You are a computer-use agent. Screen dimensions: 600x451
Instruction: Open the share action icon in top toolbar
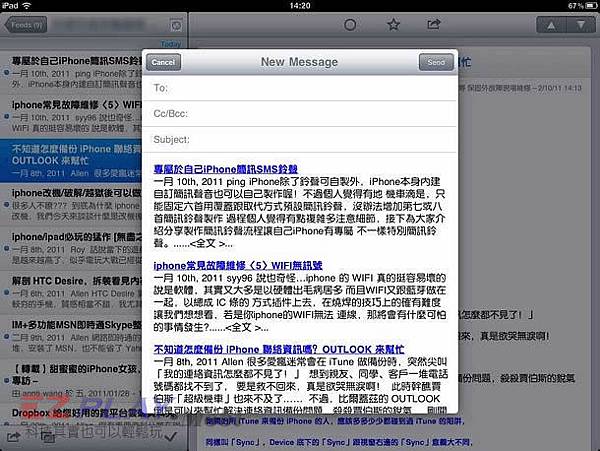(x=434, y=25)
